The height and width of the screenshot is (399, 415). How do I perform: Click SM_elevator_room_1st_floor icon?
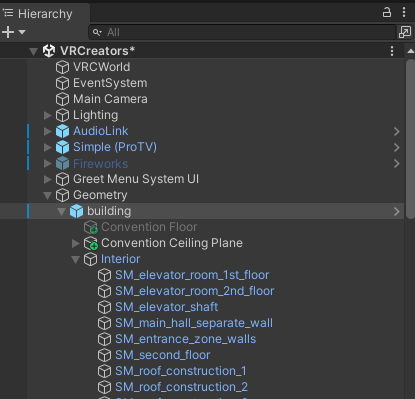pyautogui.click(x=104, y=275)
